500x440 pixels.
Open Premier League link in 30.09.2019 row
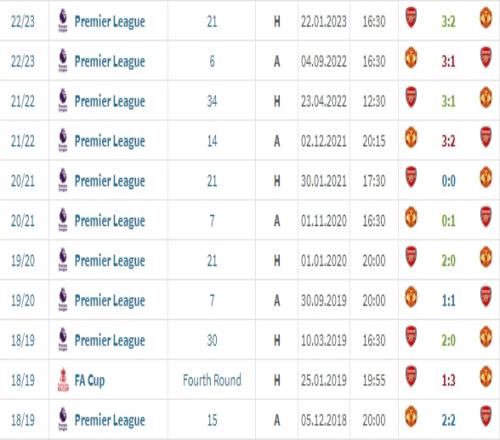point(110,301)
